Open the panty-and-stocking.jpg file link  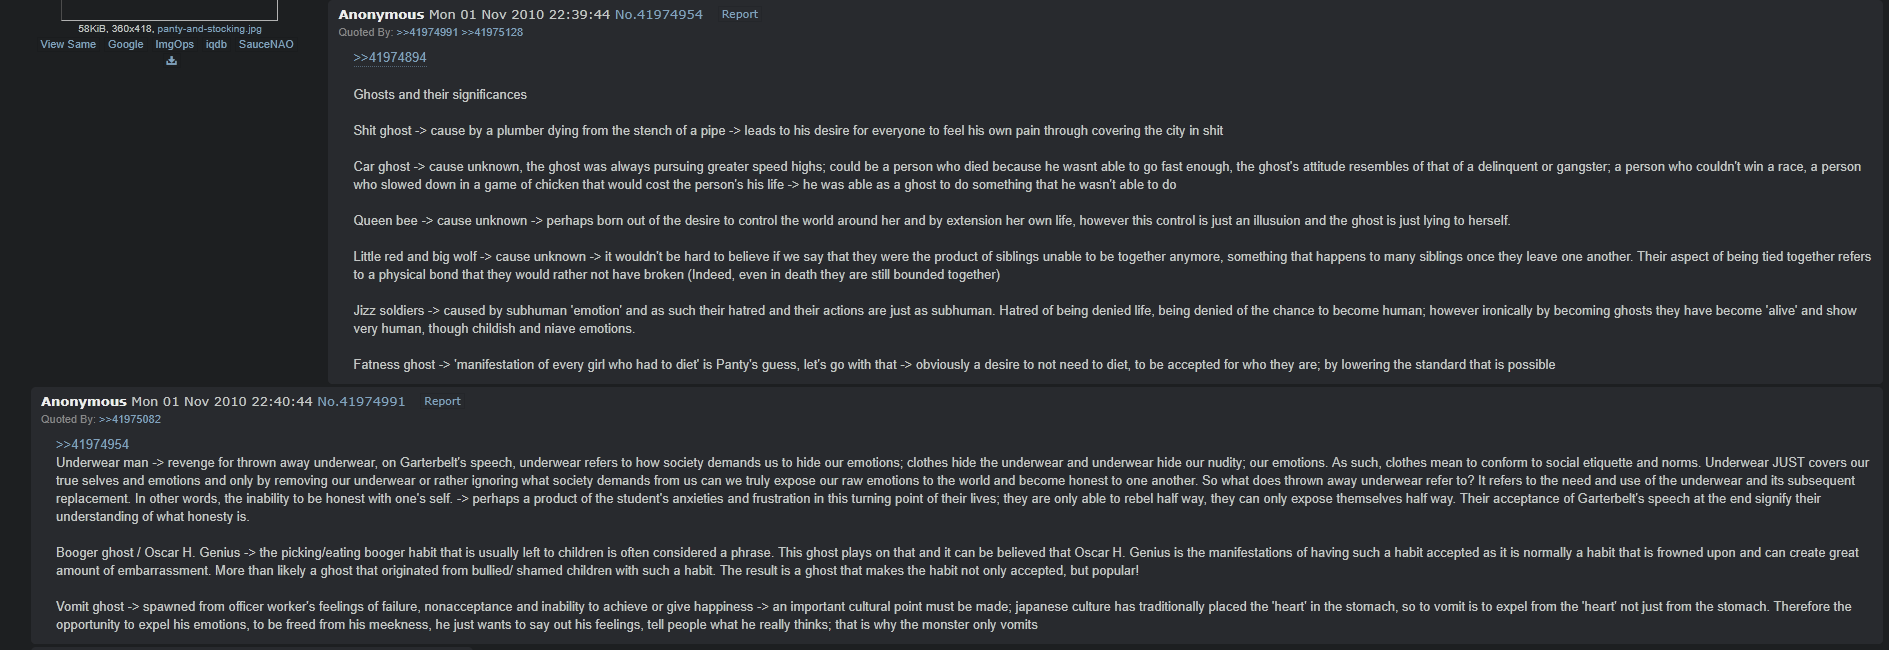[209, 29]
